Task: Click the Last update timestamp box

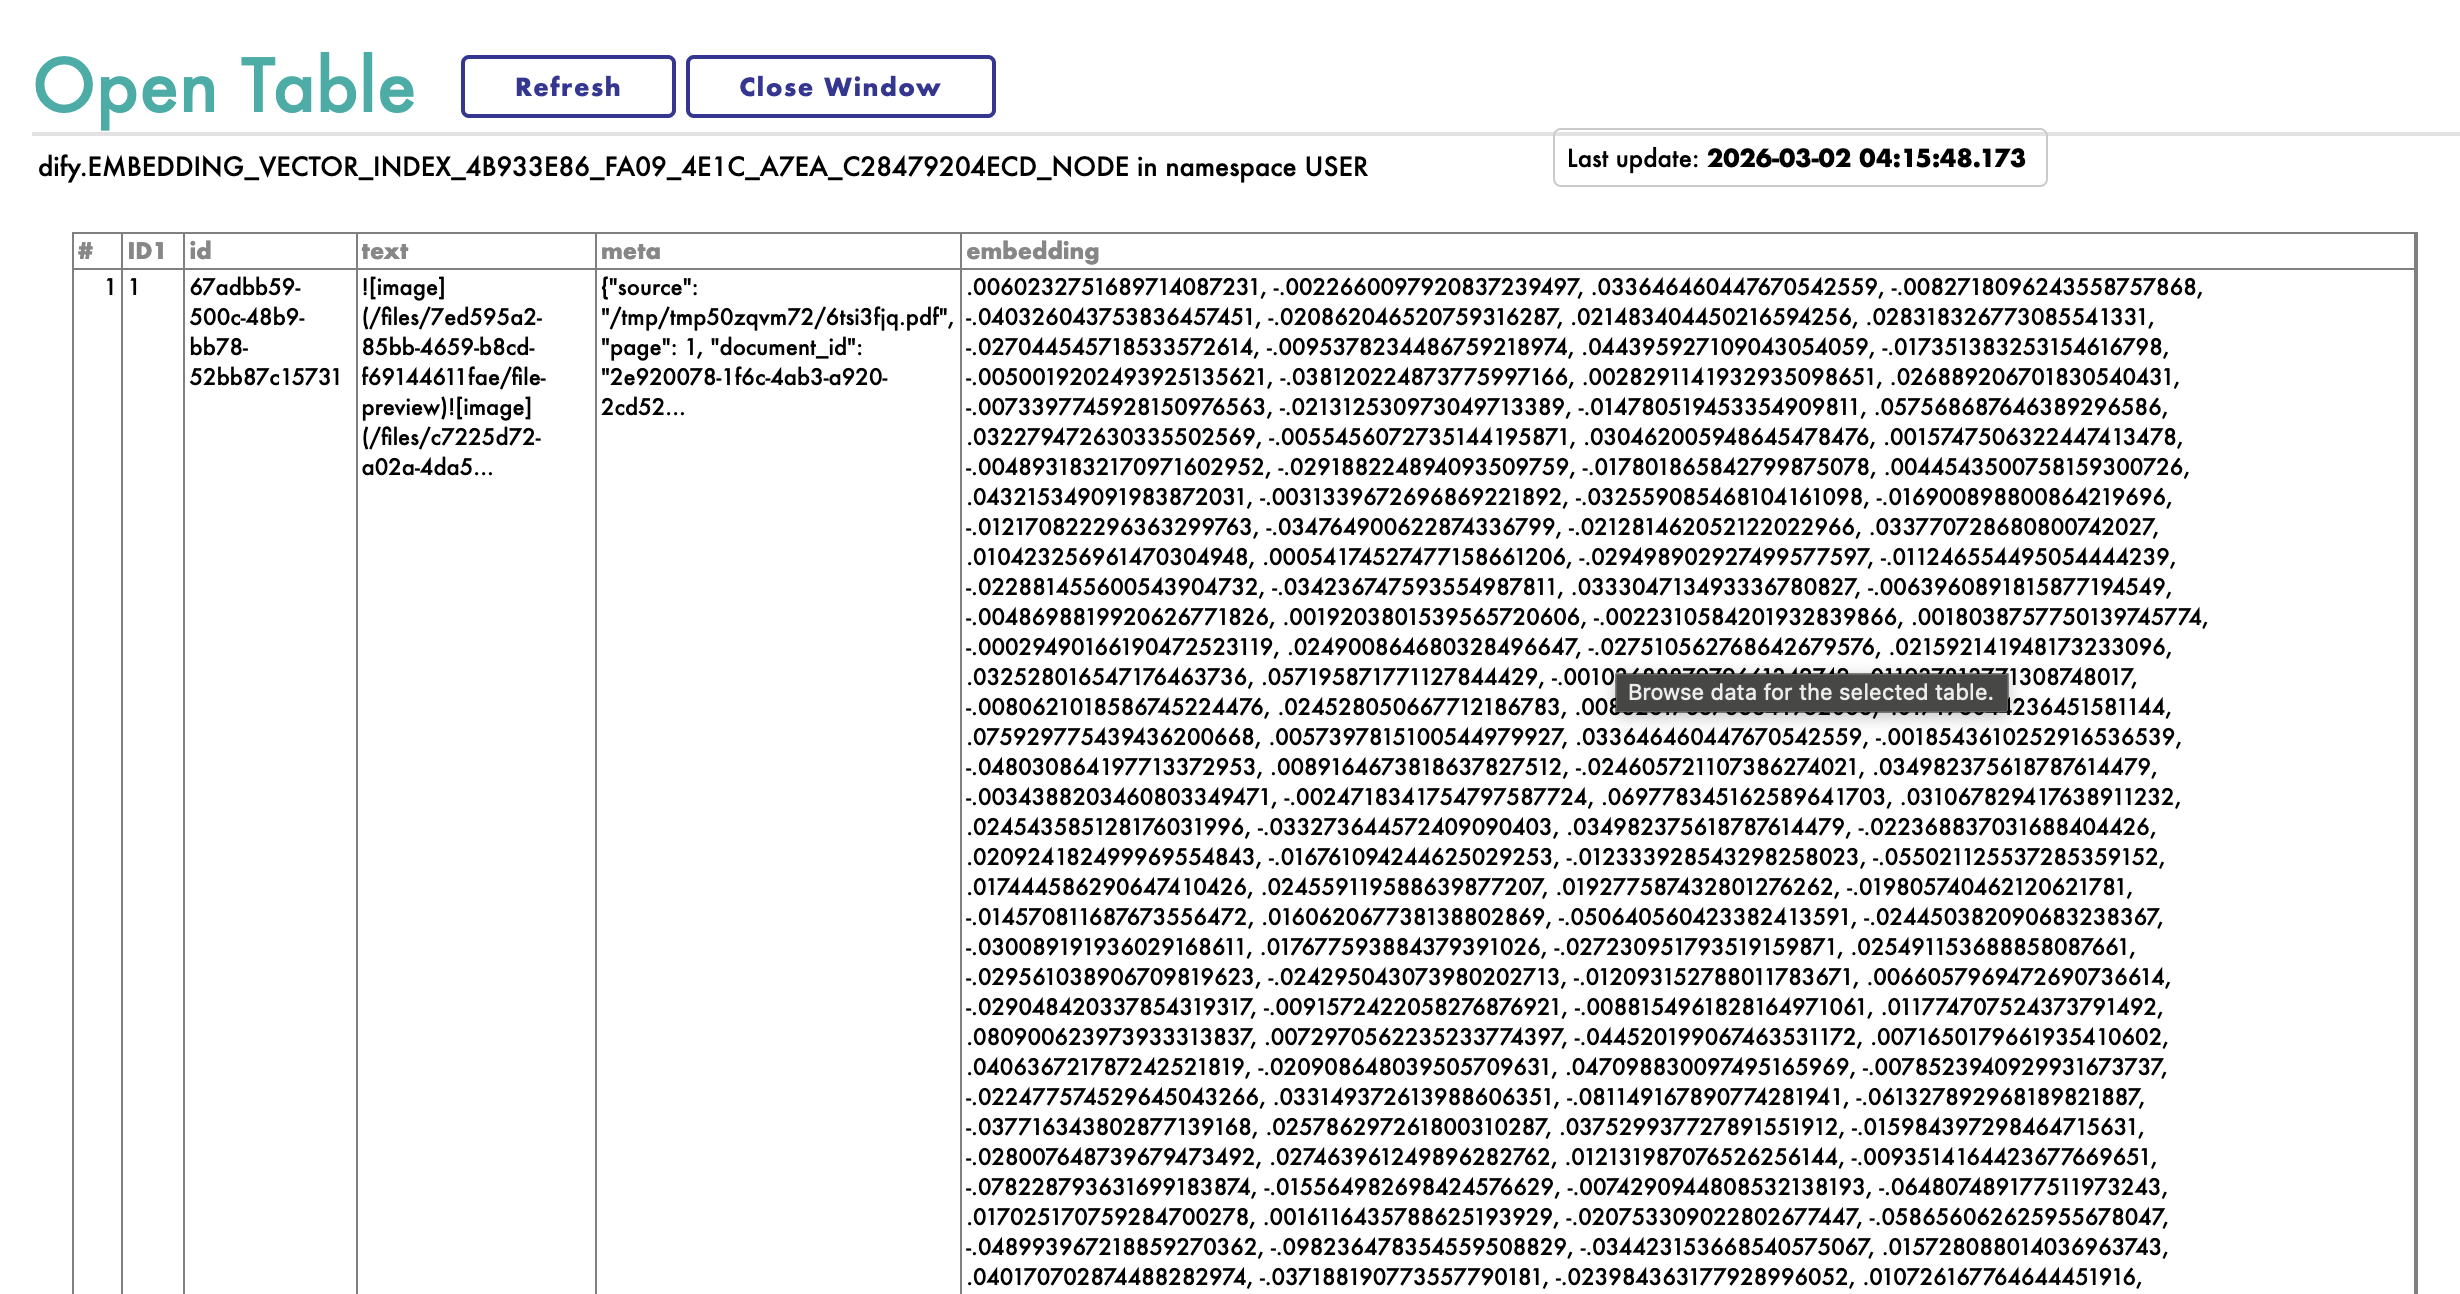Action: [x=1798, y=158]
